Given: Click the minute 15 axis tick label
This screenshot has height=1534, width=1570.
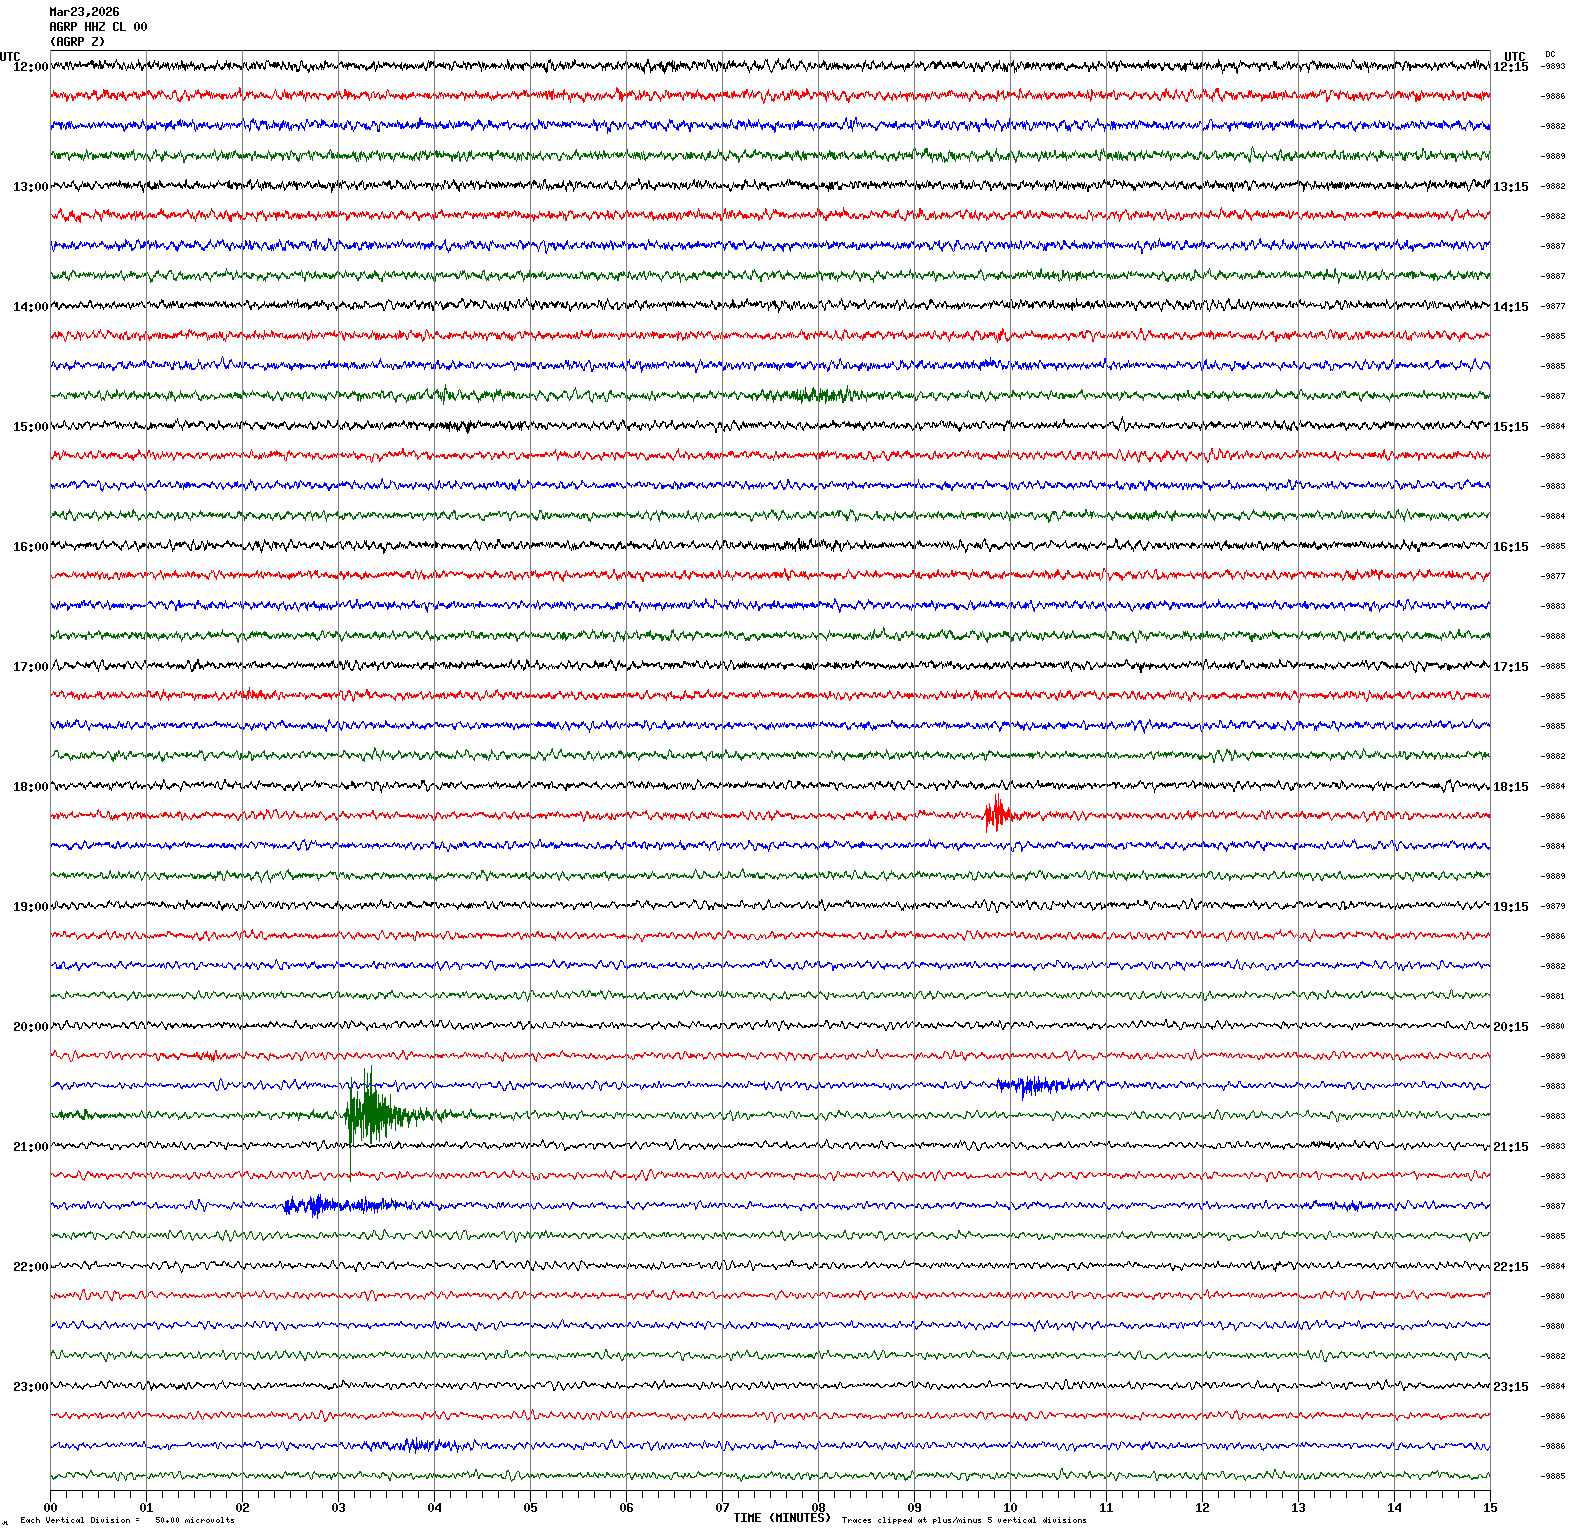Looking at the screenshot, I should click(x=1490, y=1508).
